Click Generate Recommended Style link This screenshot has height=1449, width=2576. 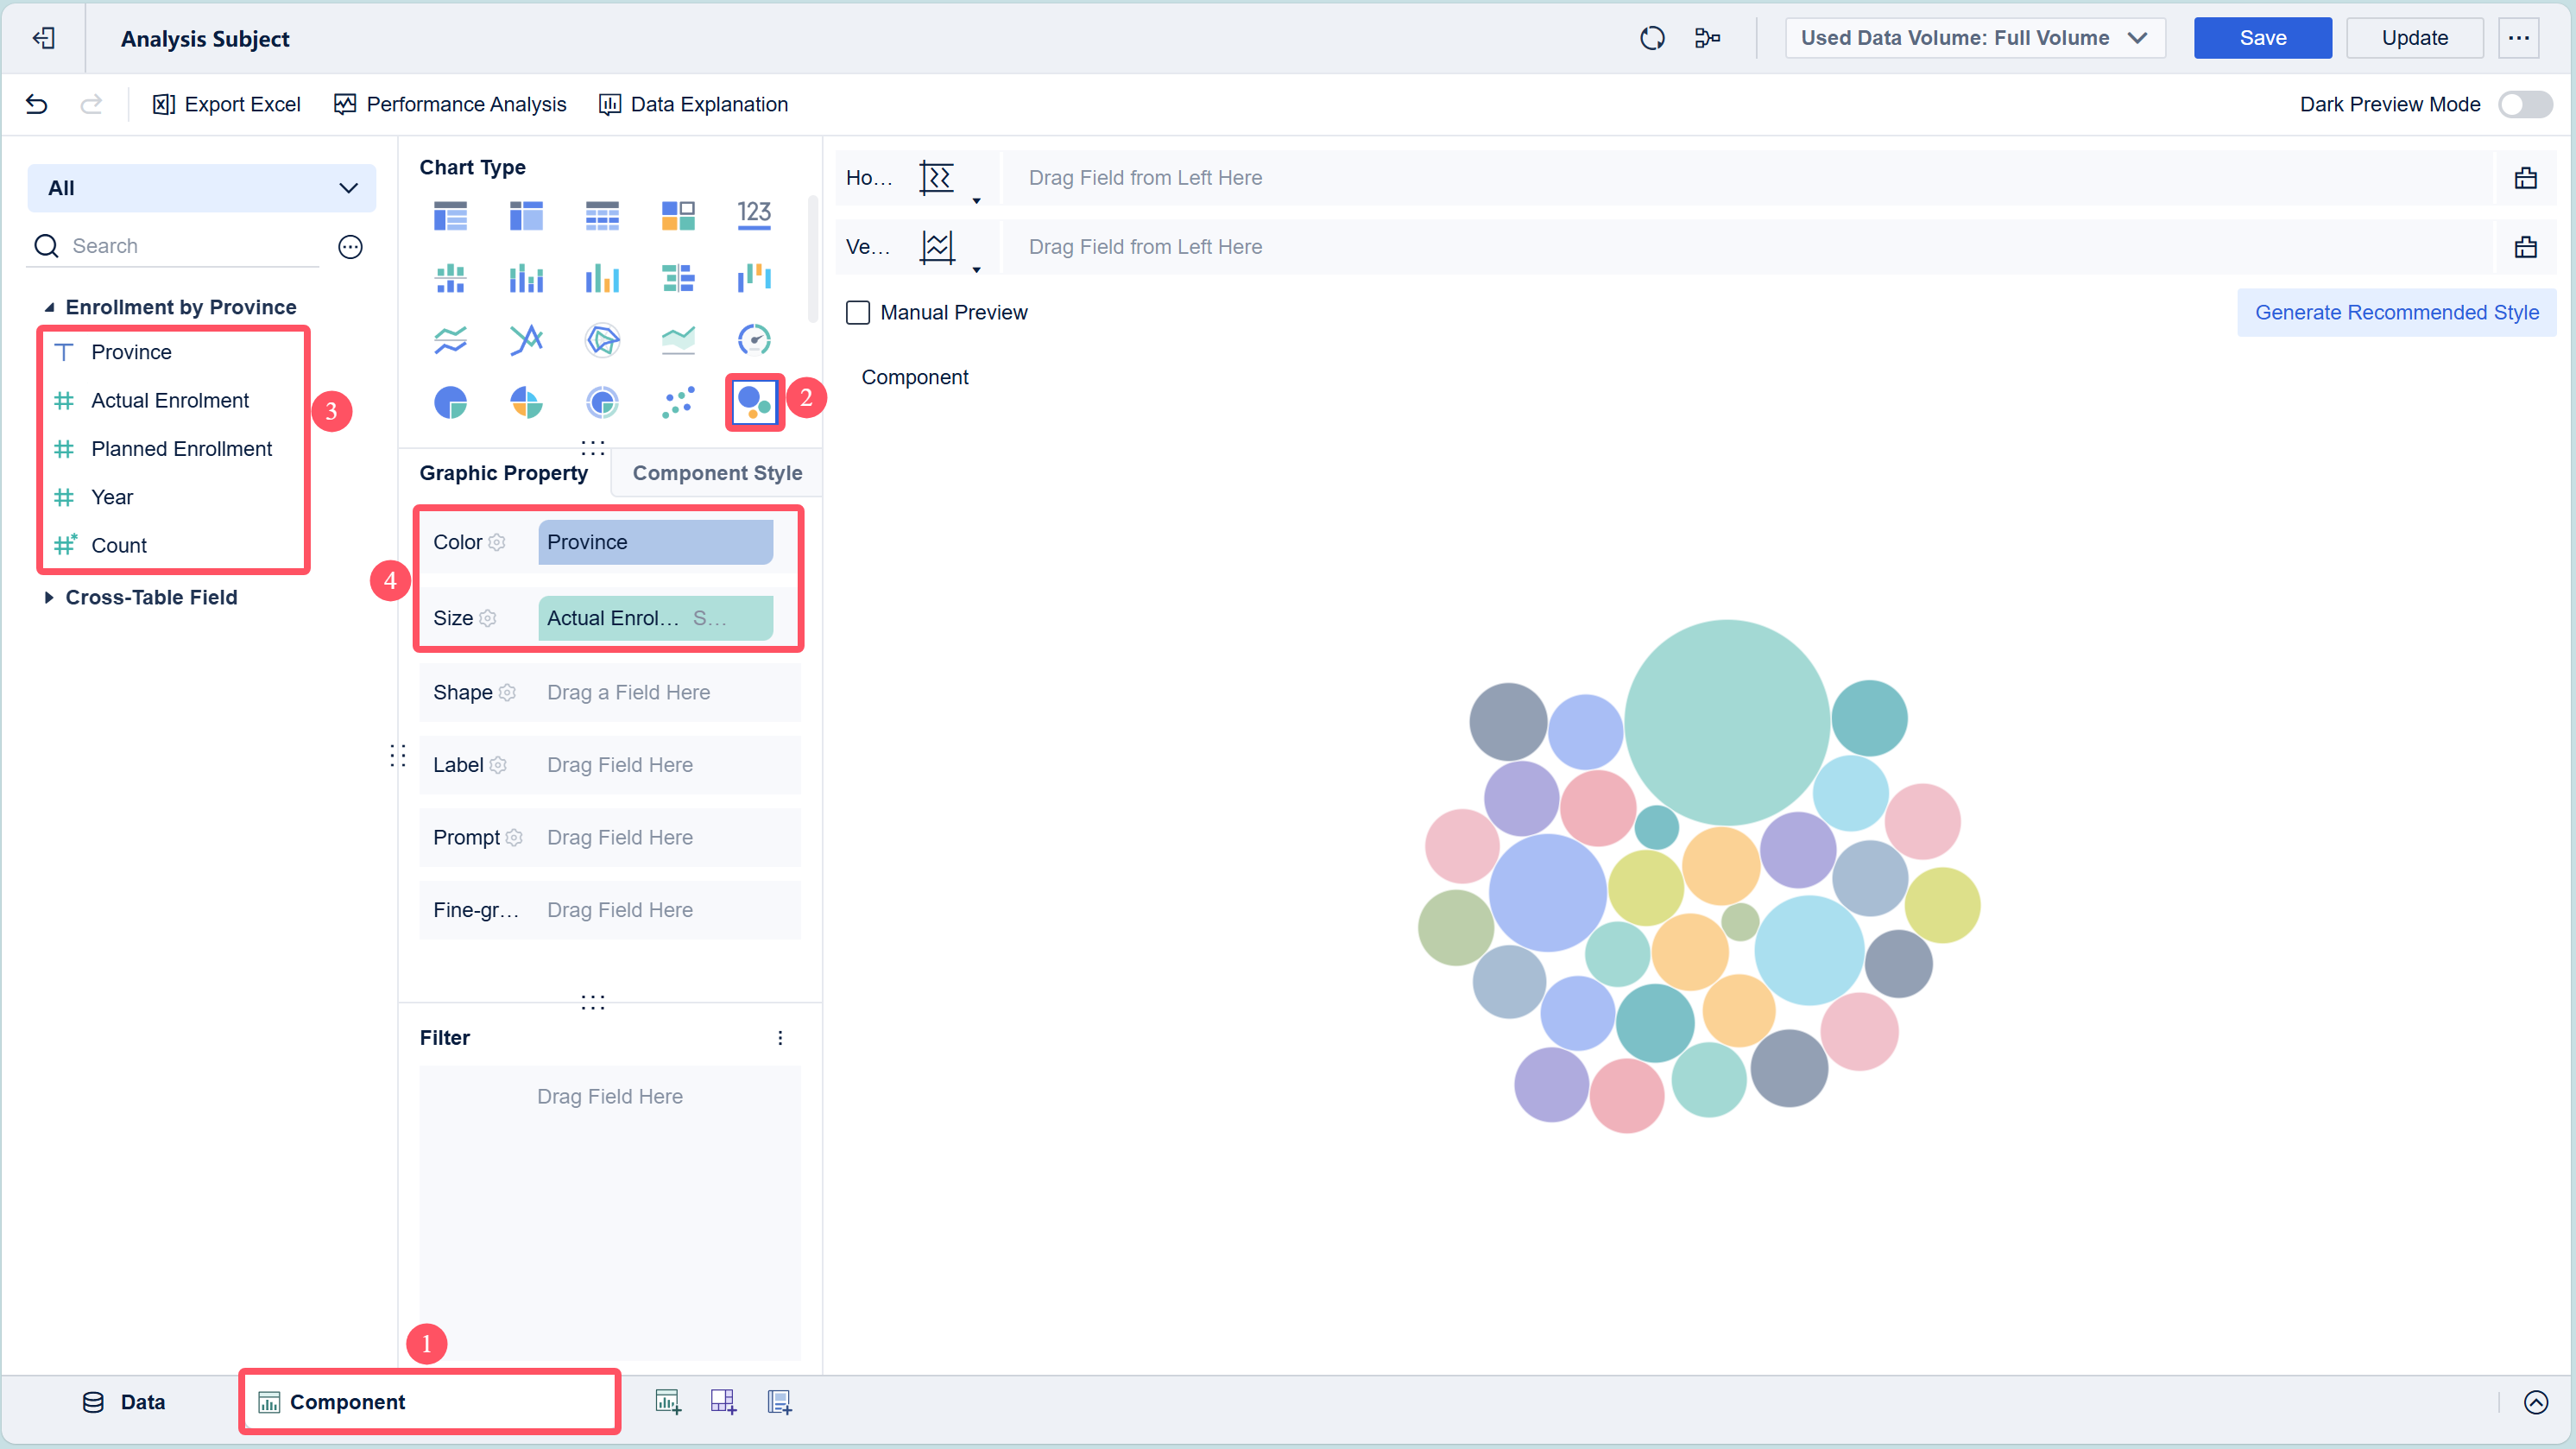2396,313
